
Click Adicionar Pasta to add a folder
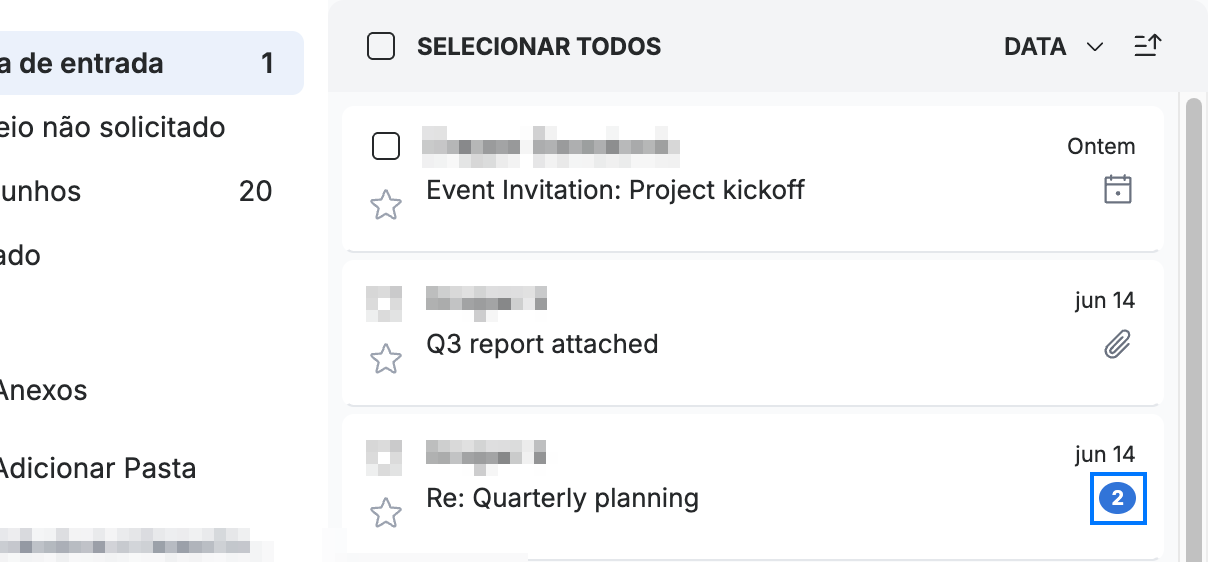pyautogui.click(x=97, y=468)
